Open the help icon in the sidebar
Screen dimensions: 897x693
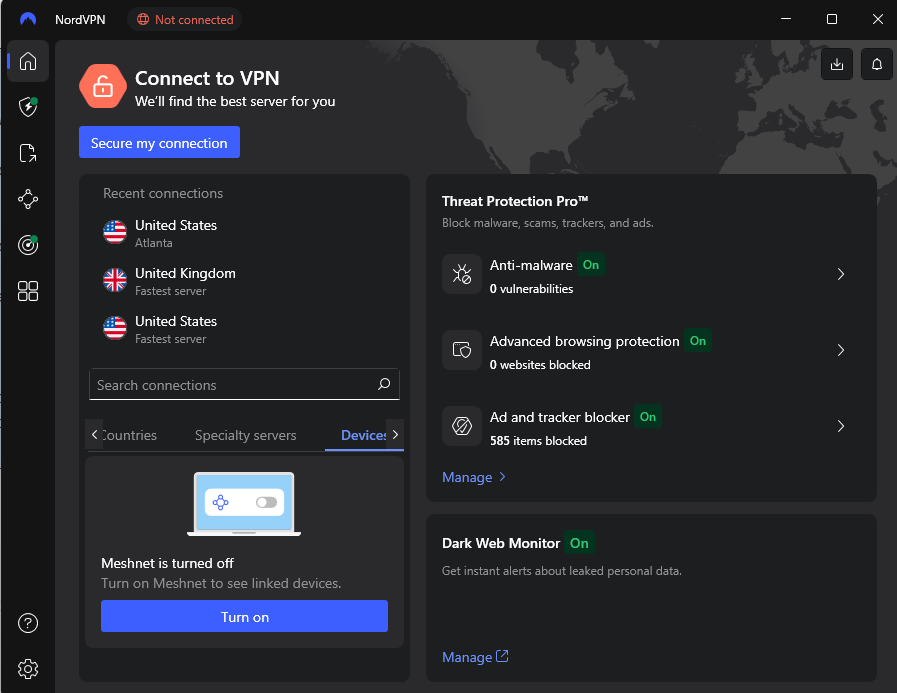(x=28, y=623)
